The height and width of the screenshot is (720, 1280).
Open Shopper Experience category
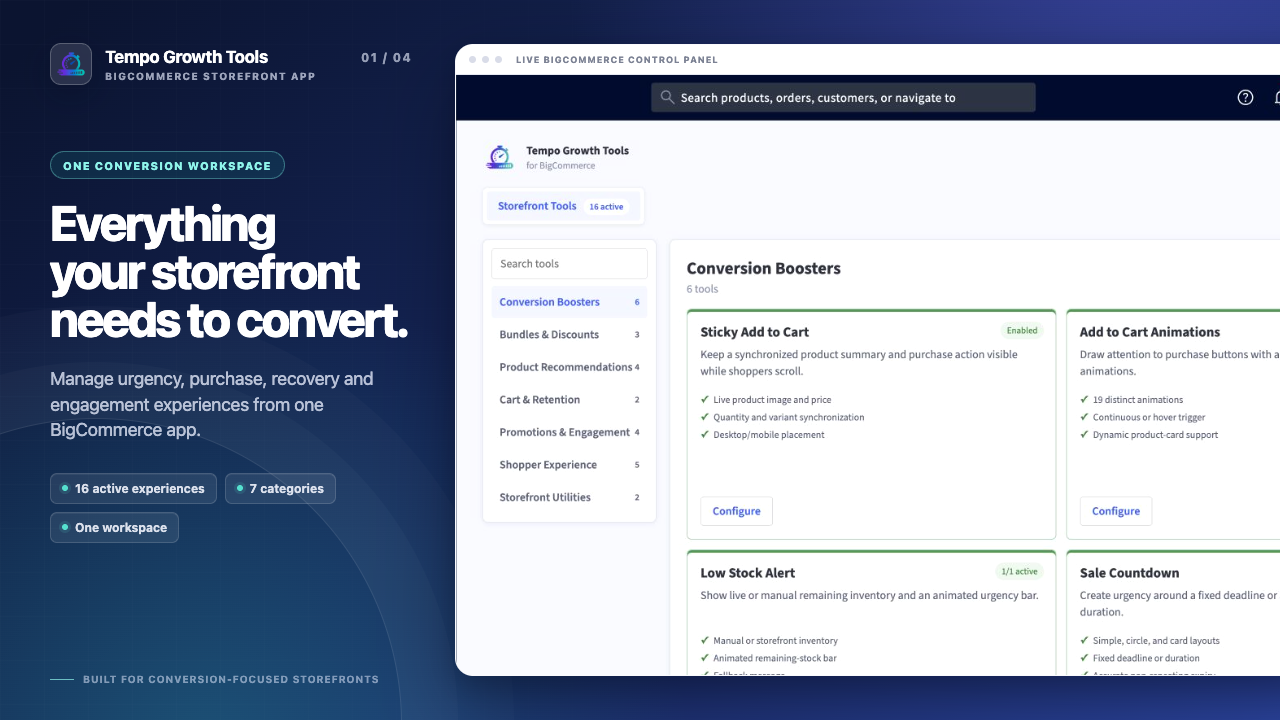(569, 464)
